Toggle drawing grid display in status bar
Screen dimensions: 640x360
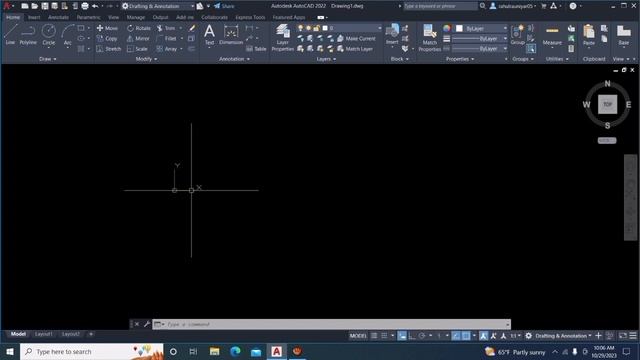[374, 336]
